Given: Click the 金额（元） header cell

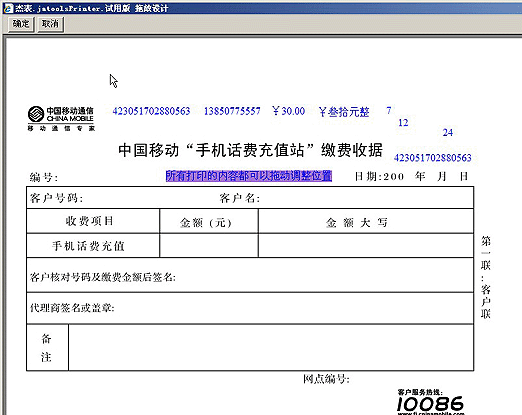Looking at the screenshot, I should click(x=209, y=221).
